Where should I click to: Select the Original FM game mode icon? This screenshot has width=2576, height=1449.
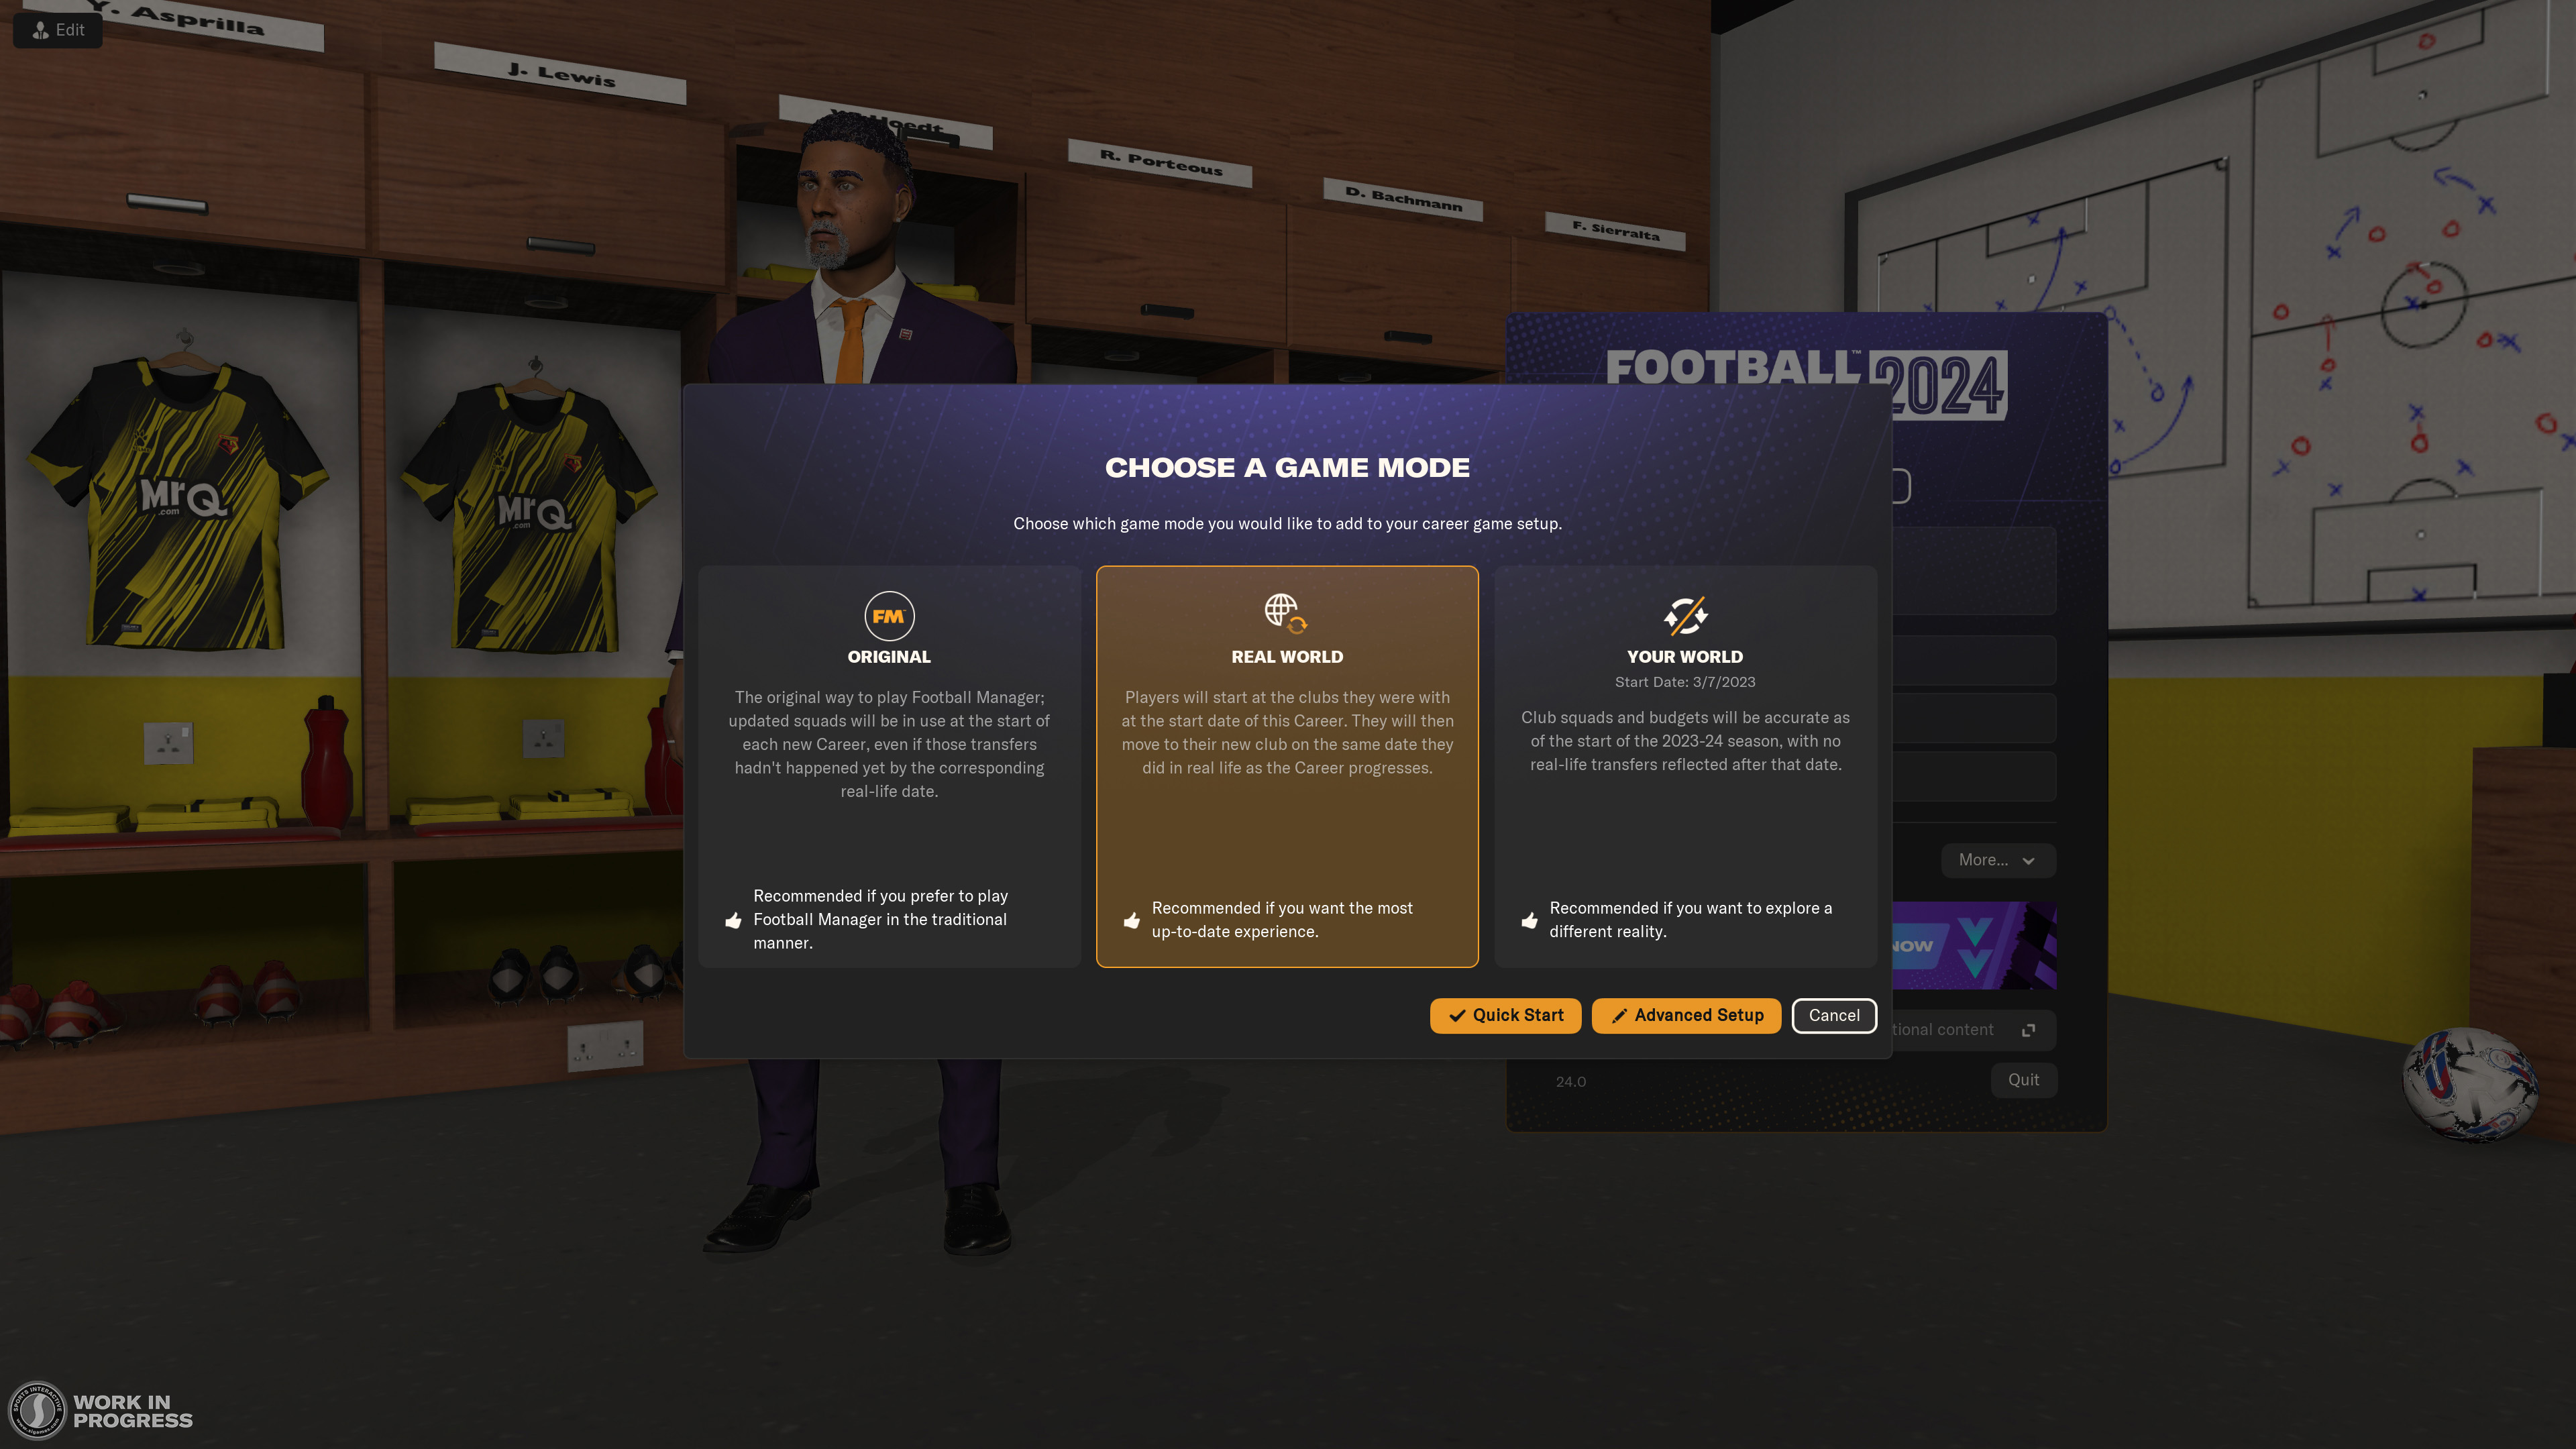click(x=888, y=616)
